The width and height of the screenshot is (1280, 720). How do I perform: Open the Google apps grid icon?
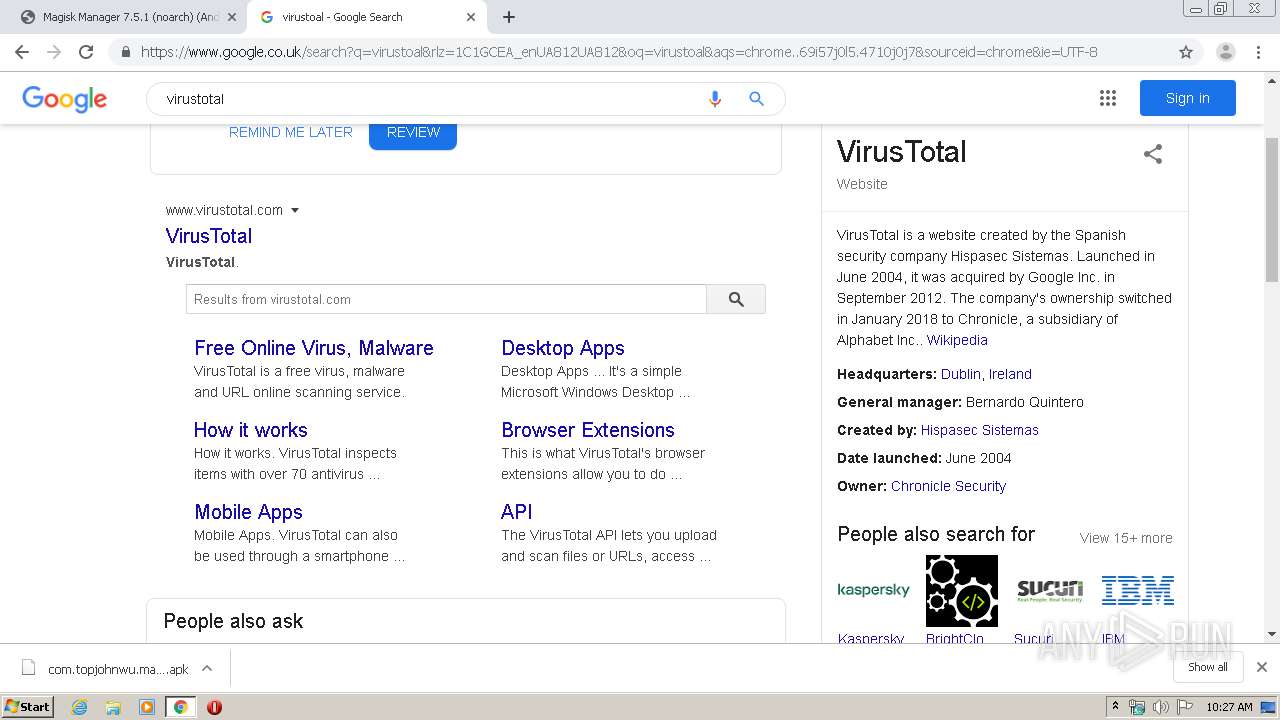point(1107,98)
